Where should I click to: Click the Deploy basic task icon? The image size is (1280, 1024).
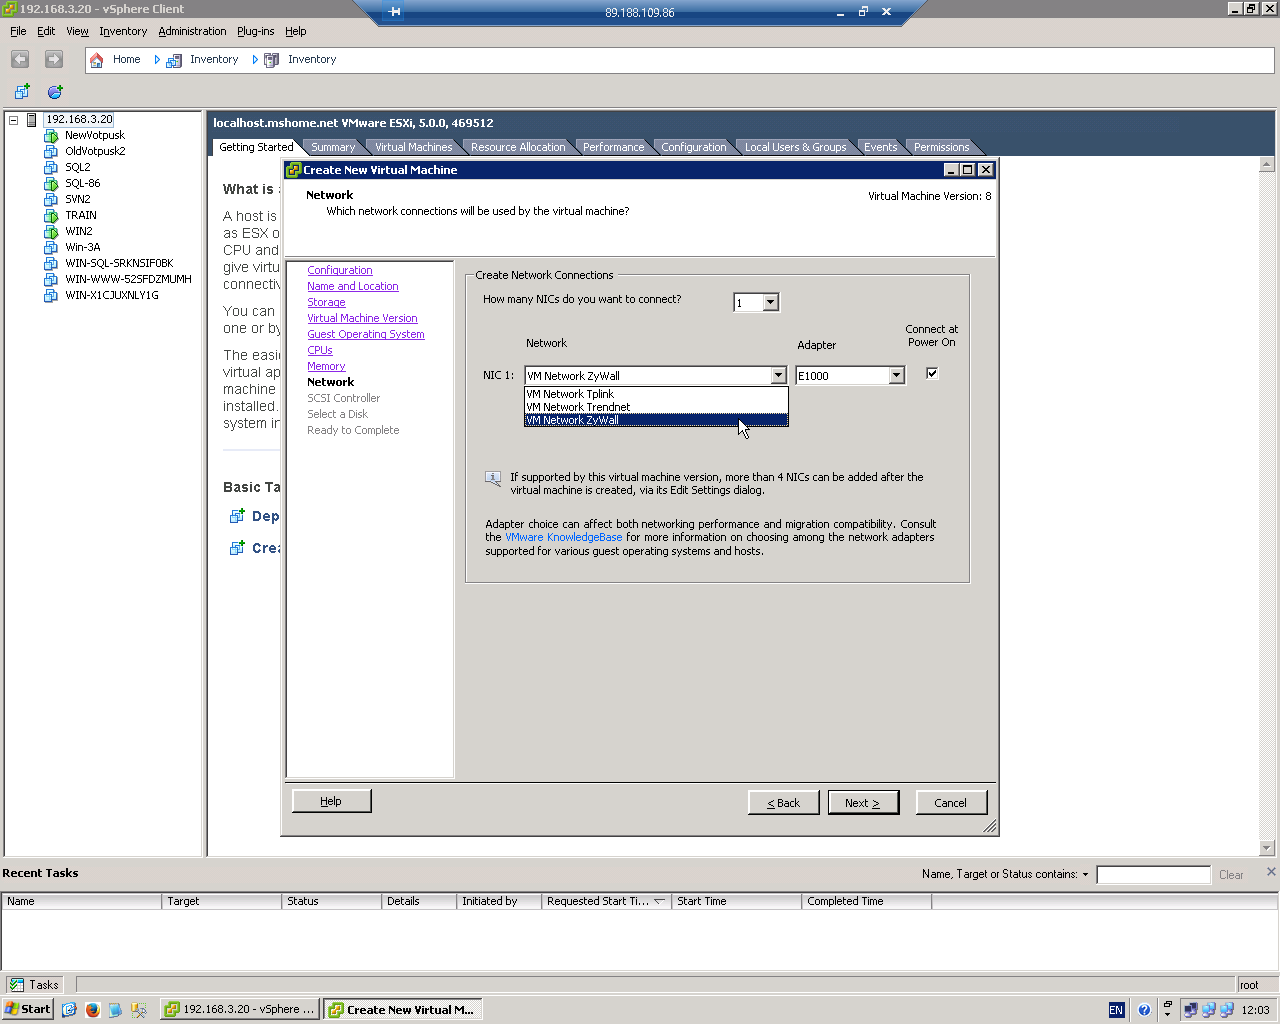[237, 516]
